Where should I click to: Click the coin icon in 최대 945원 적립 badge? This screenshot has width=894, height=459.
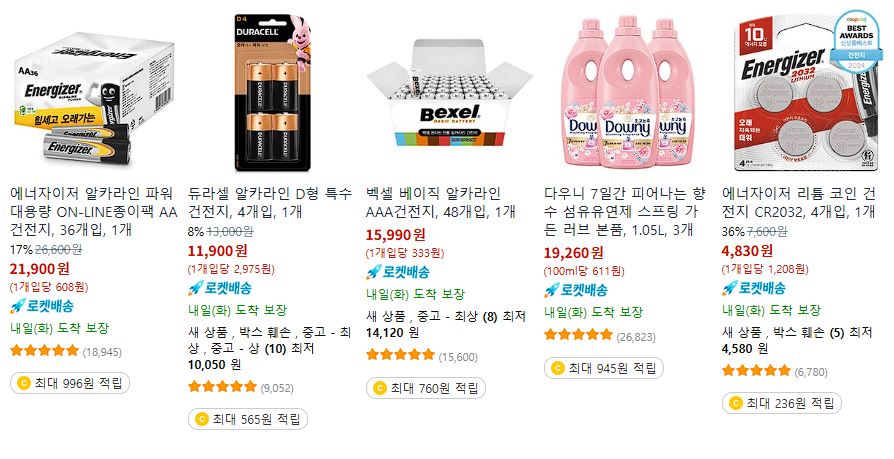(558, 368)
